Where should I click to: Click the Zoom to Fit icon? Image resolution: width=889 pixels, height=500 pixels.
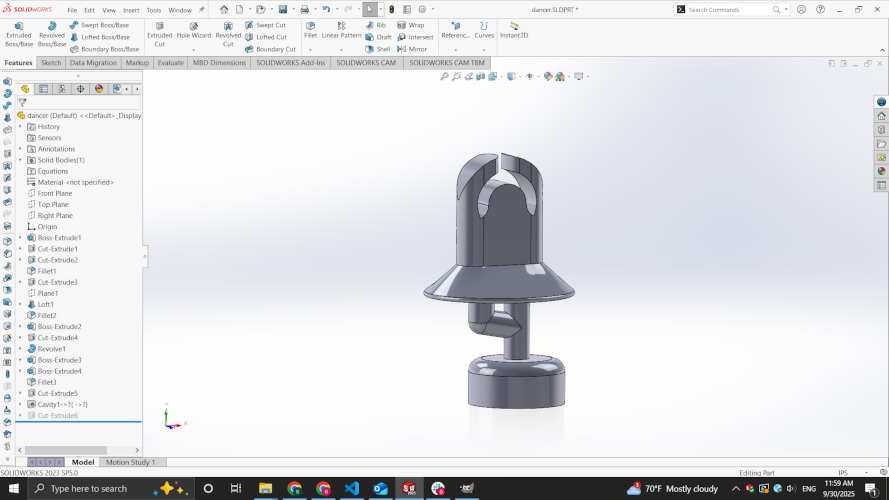point(444,76)
